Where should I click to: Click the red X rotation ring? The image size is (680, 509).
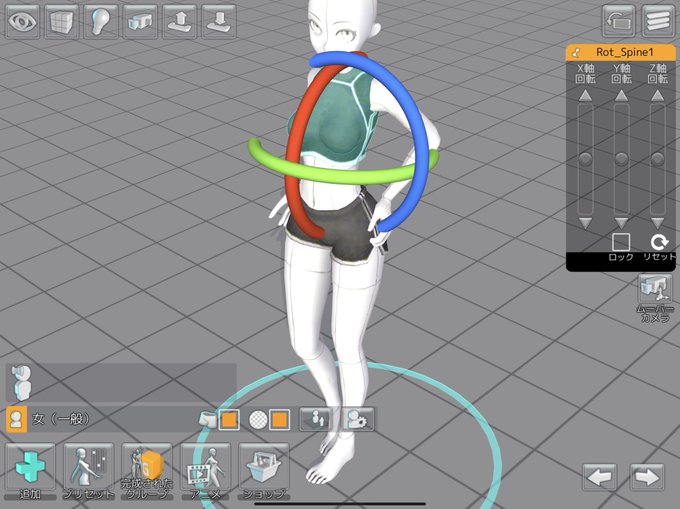(293, 147)
